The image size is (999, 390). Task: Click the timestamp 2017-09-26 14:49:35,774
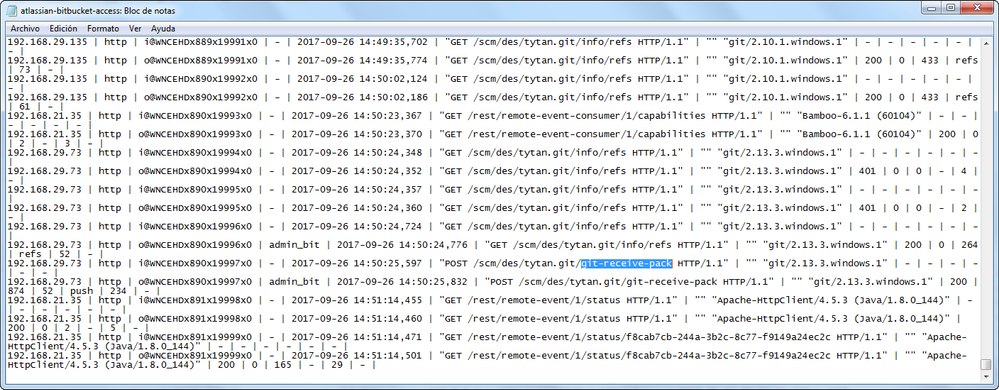[362, 60]
